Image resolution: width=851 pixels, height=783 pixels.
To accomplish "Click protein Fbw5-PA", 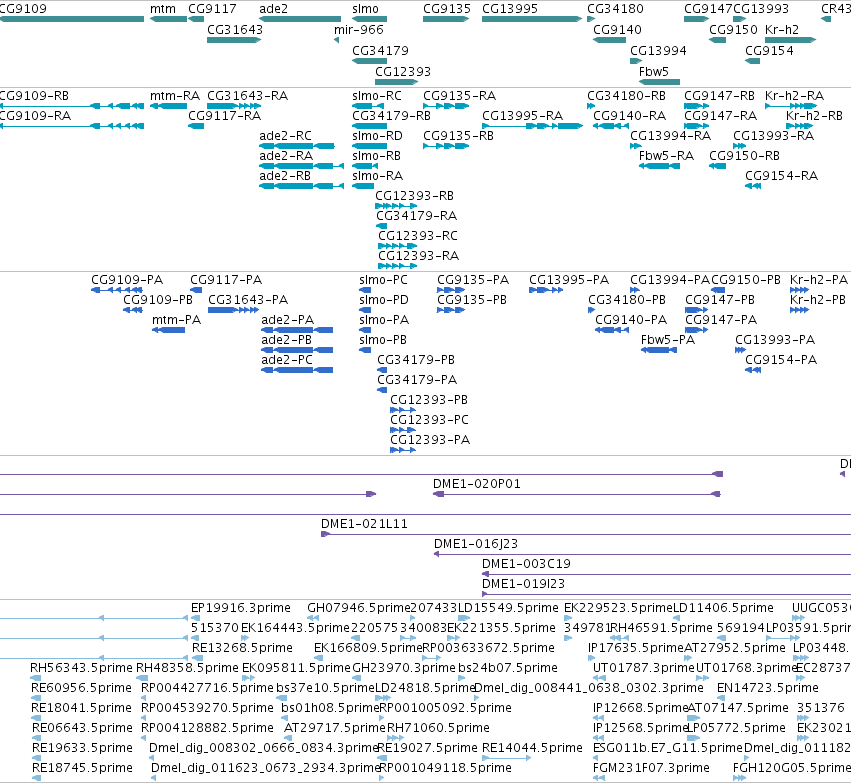I will click(659, 350).
